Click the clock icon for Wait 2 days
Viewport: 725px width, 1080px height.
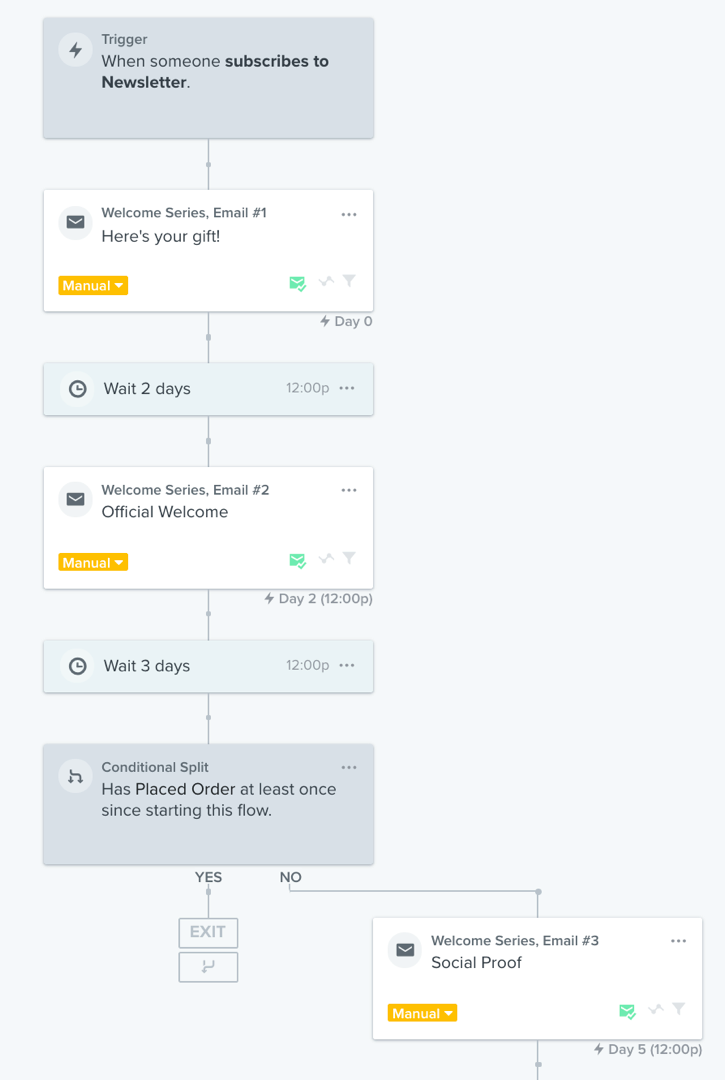pyautogui.click(x=78, y=388)
